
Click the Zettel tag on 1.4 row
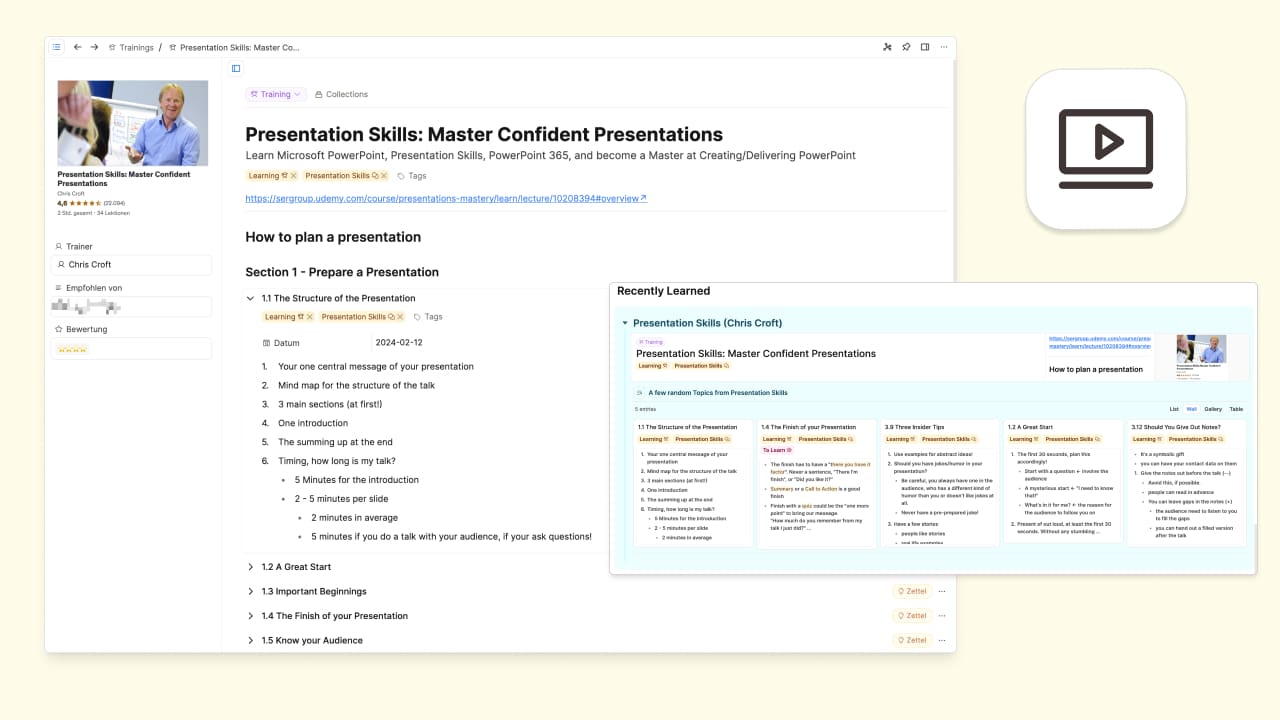pyautogui.click(x=911, y=616)
